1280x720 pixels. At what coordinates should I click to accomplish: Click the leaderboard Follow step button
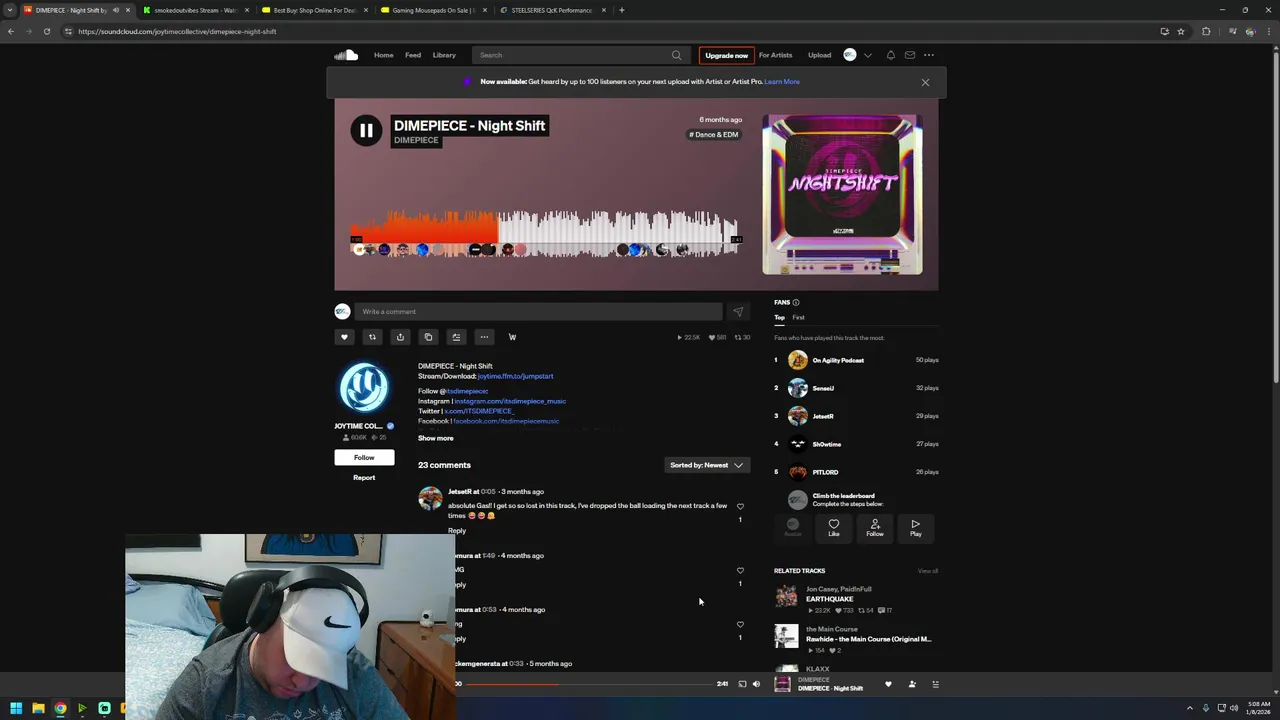(875, 527)
